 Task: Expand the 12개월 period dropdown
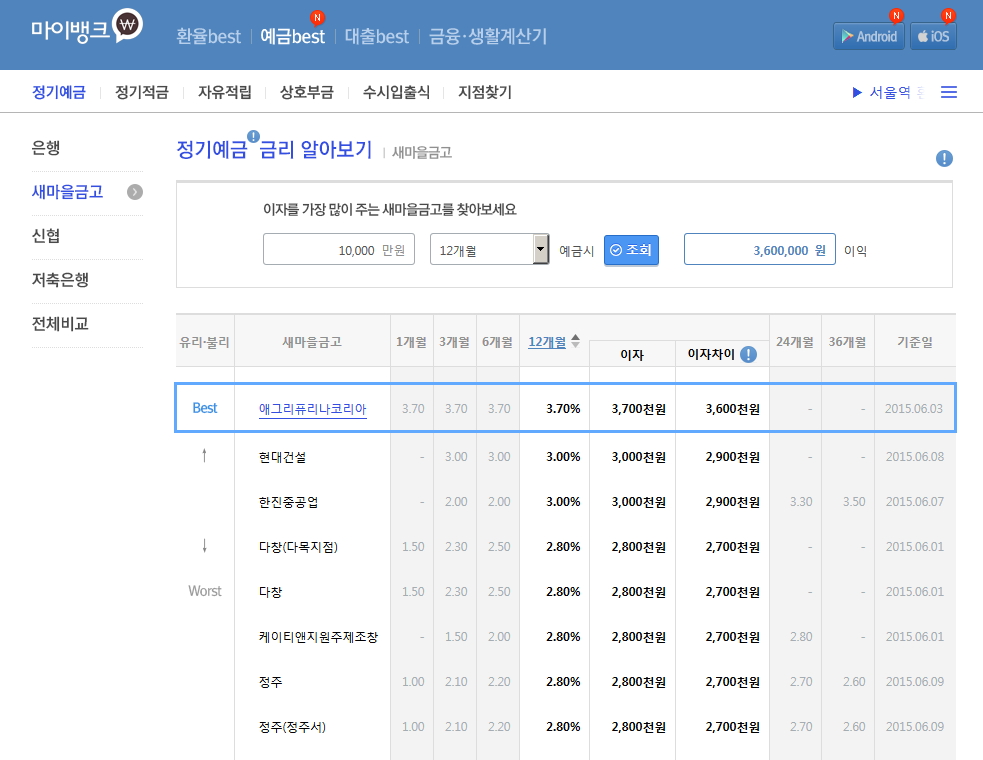541,250
